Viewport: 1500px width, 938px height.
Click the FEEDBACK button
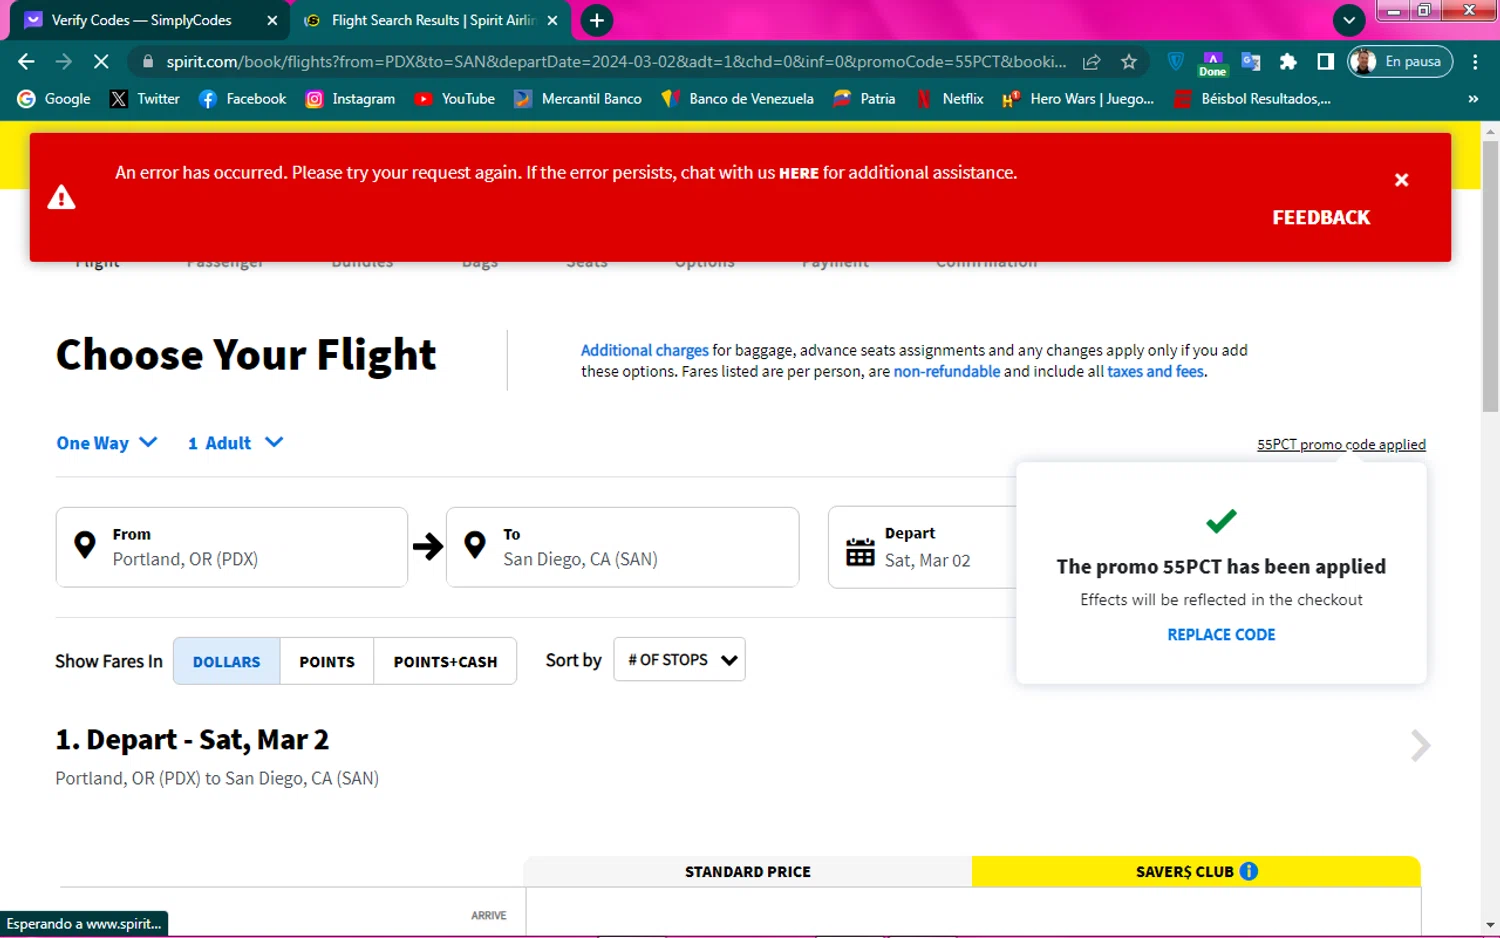pyautogui.click(x=1321, y=217)
